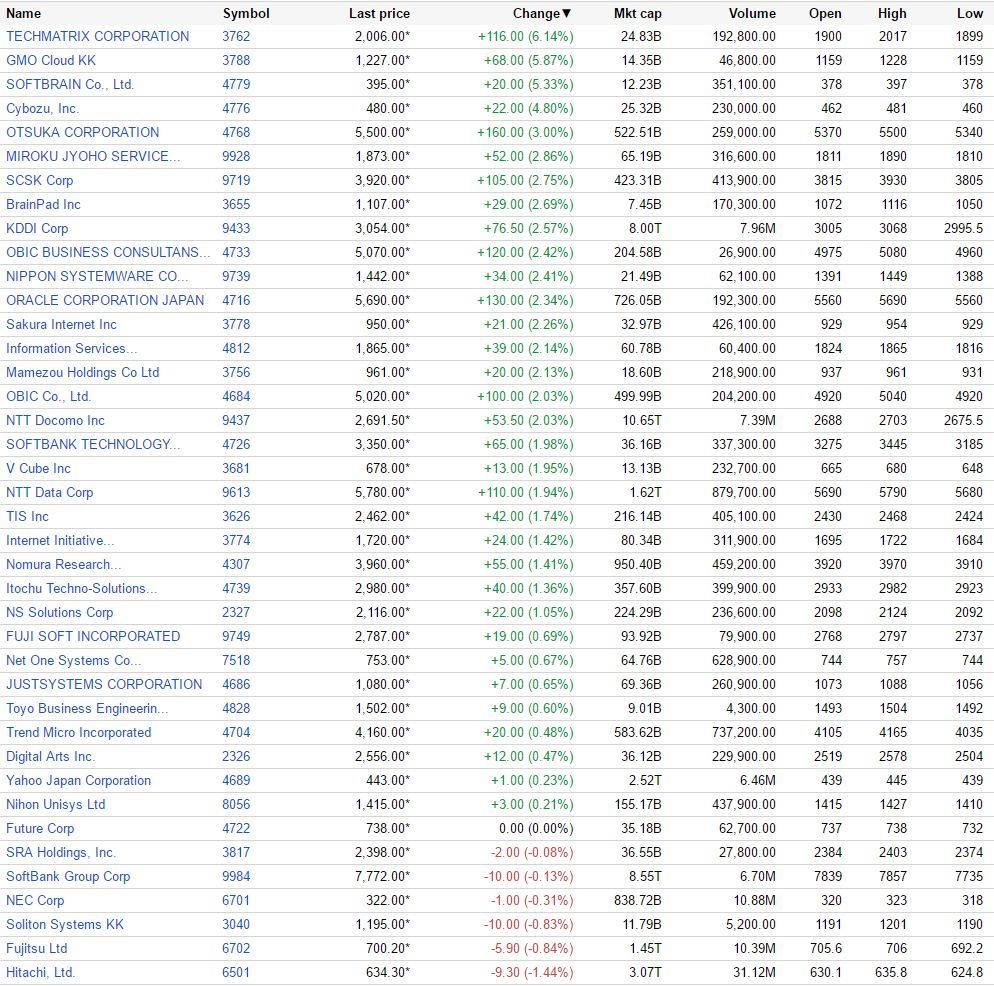Click symbol 3762 link
Screen dimensions: 994x986
coord(236,36)
